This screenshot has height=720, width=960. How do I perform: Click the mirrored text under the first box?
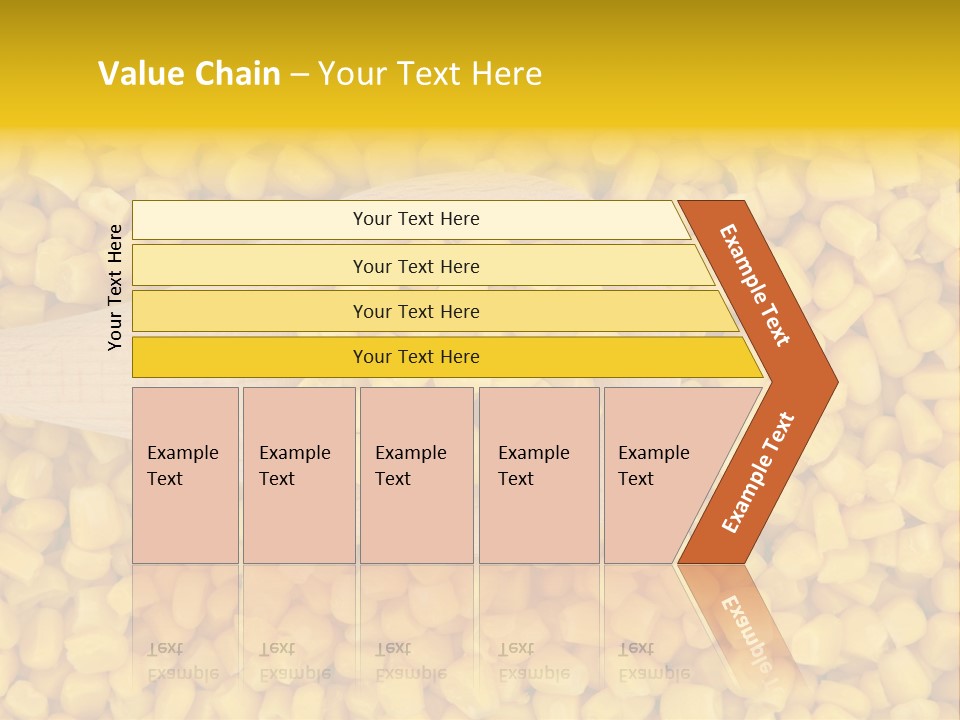(x=182, y=661)
